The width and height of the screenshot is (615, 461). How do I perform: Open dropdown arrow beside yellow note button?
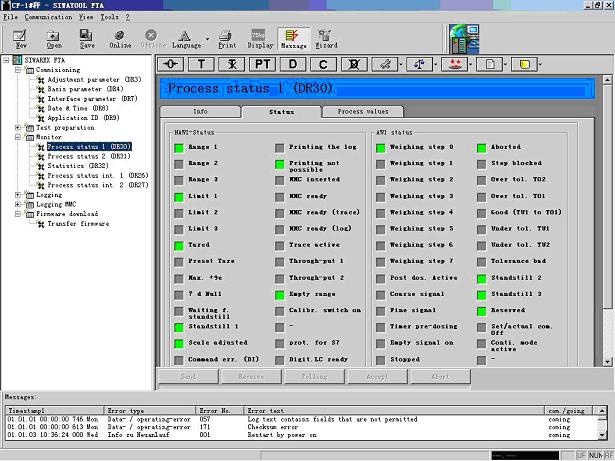[540, 64]
